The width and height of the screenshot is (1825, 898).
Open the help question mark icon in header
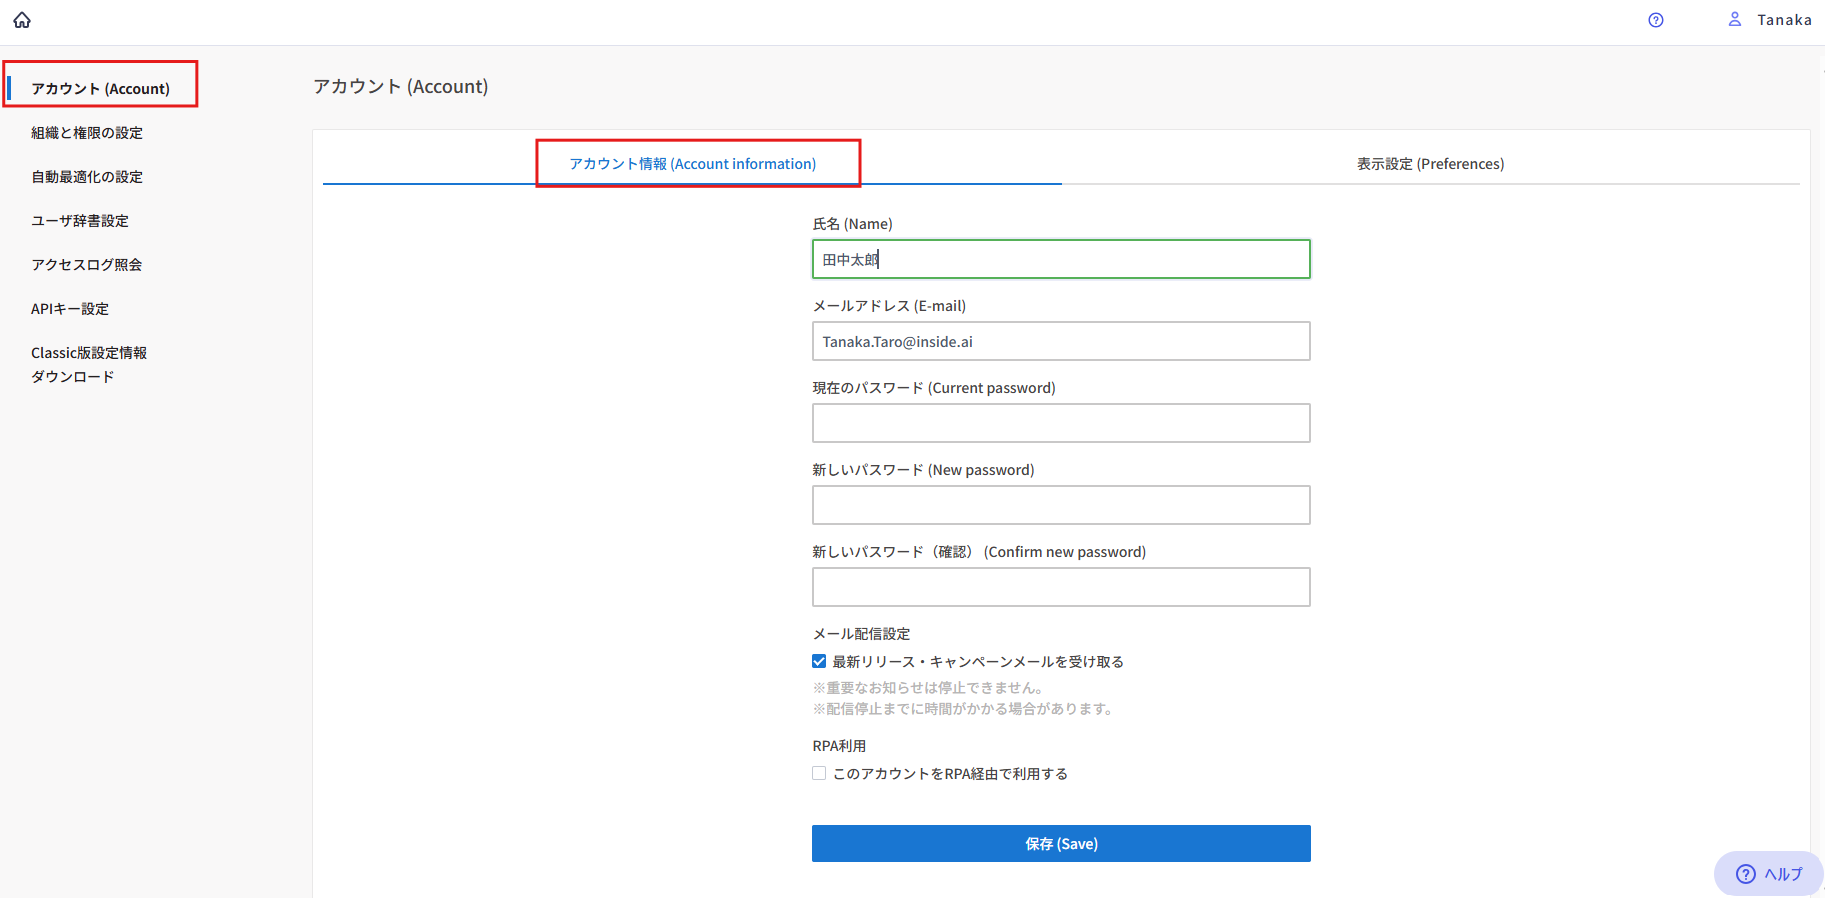1656,20
